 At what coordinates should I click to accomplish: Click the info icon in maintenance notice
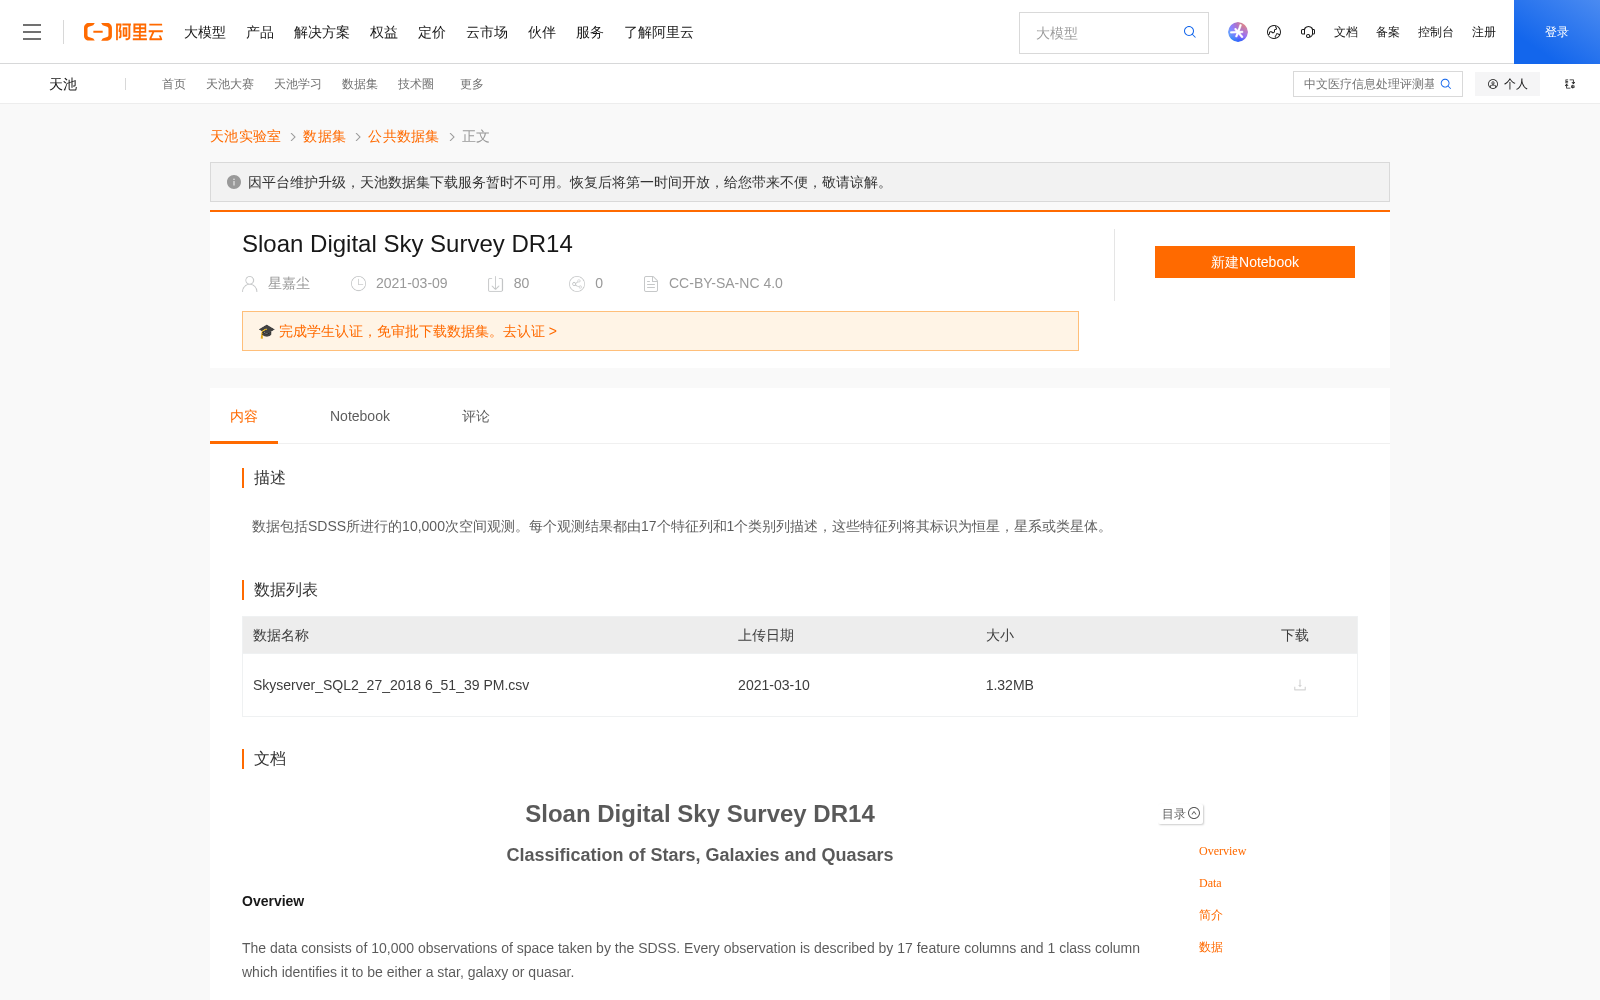[x=234, y=182]
